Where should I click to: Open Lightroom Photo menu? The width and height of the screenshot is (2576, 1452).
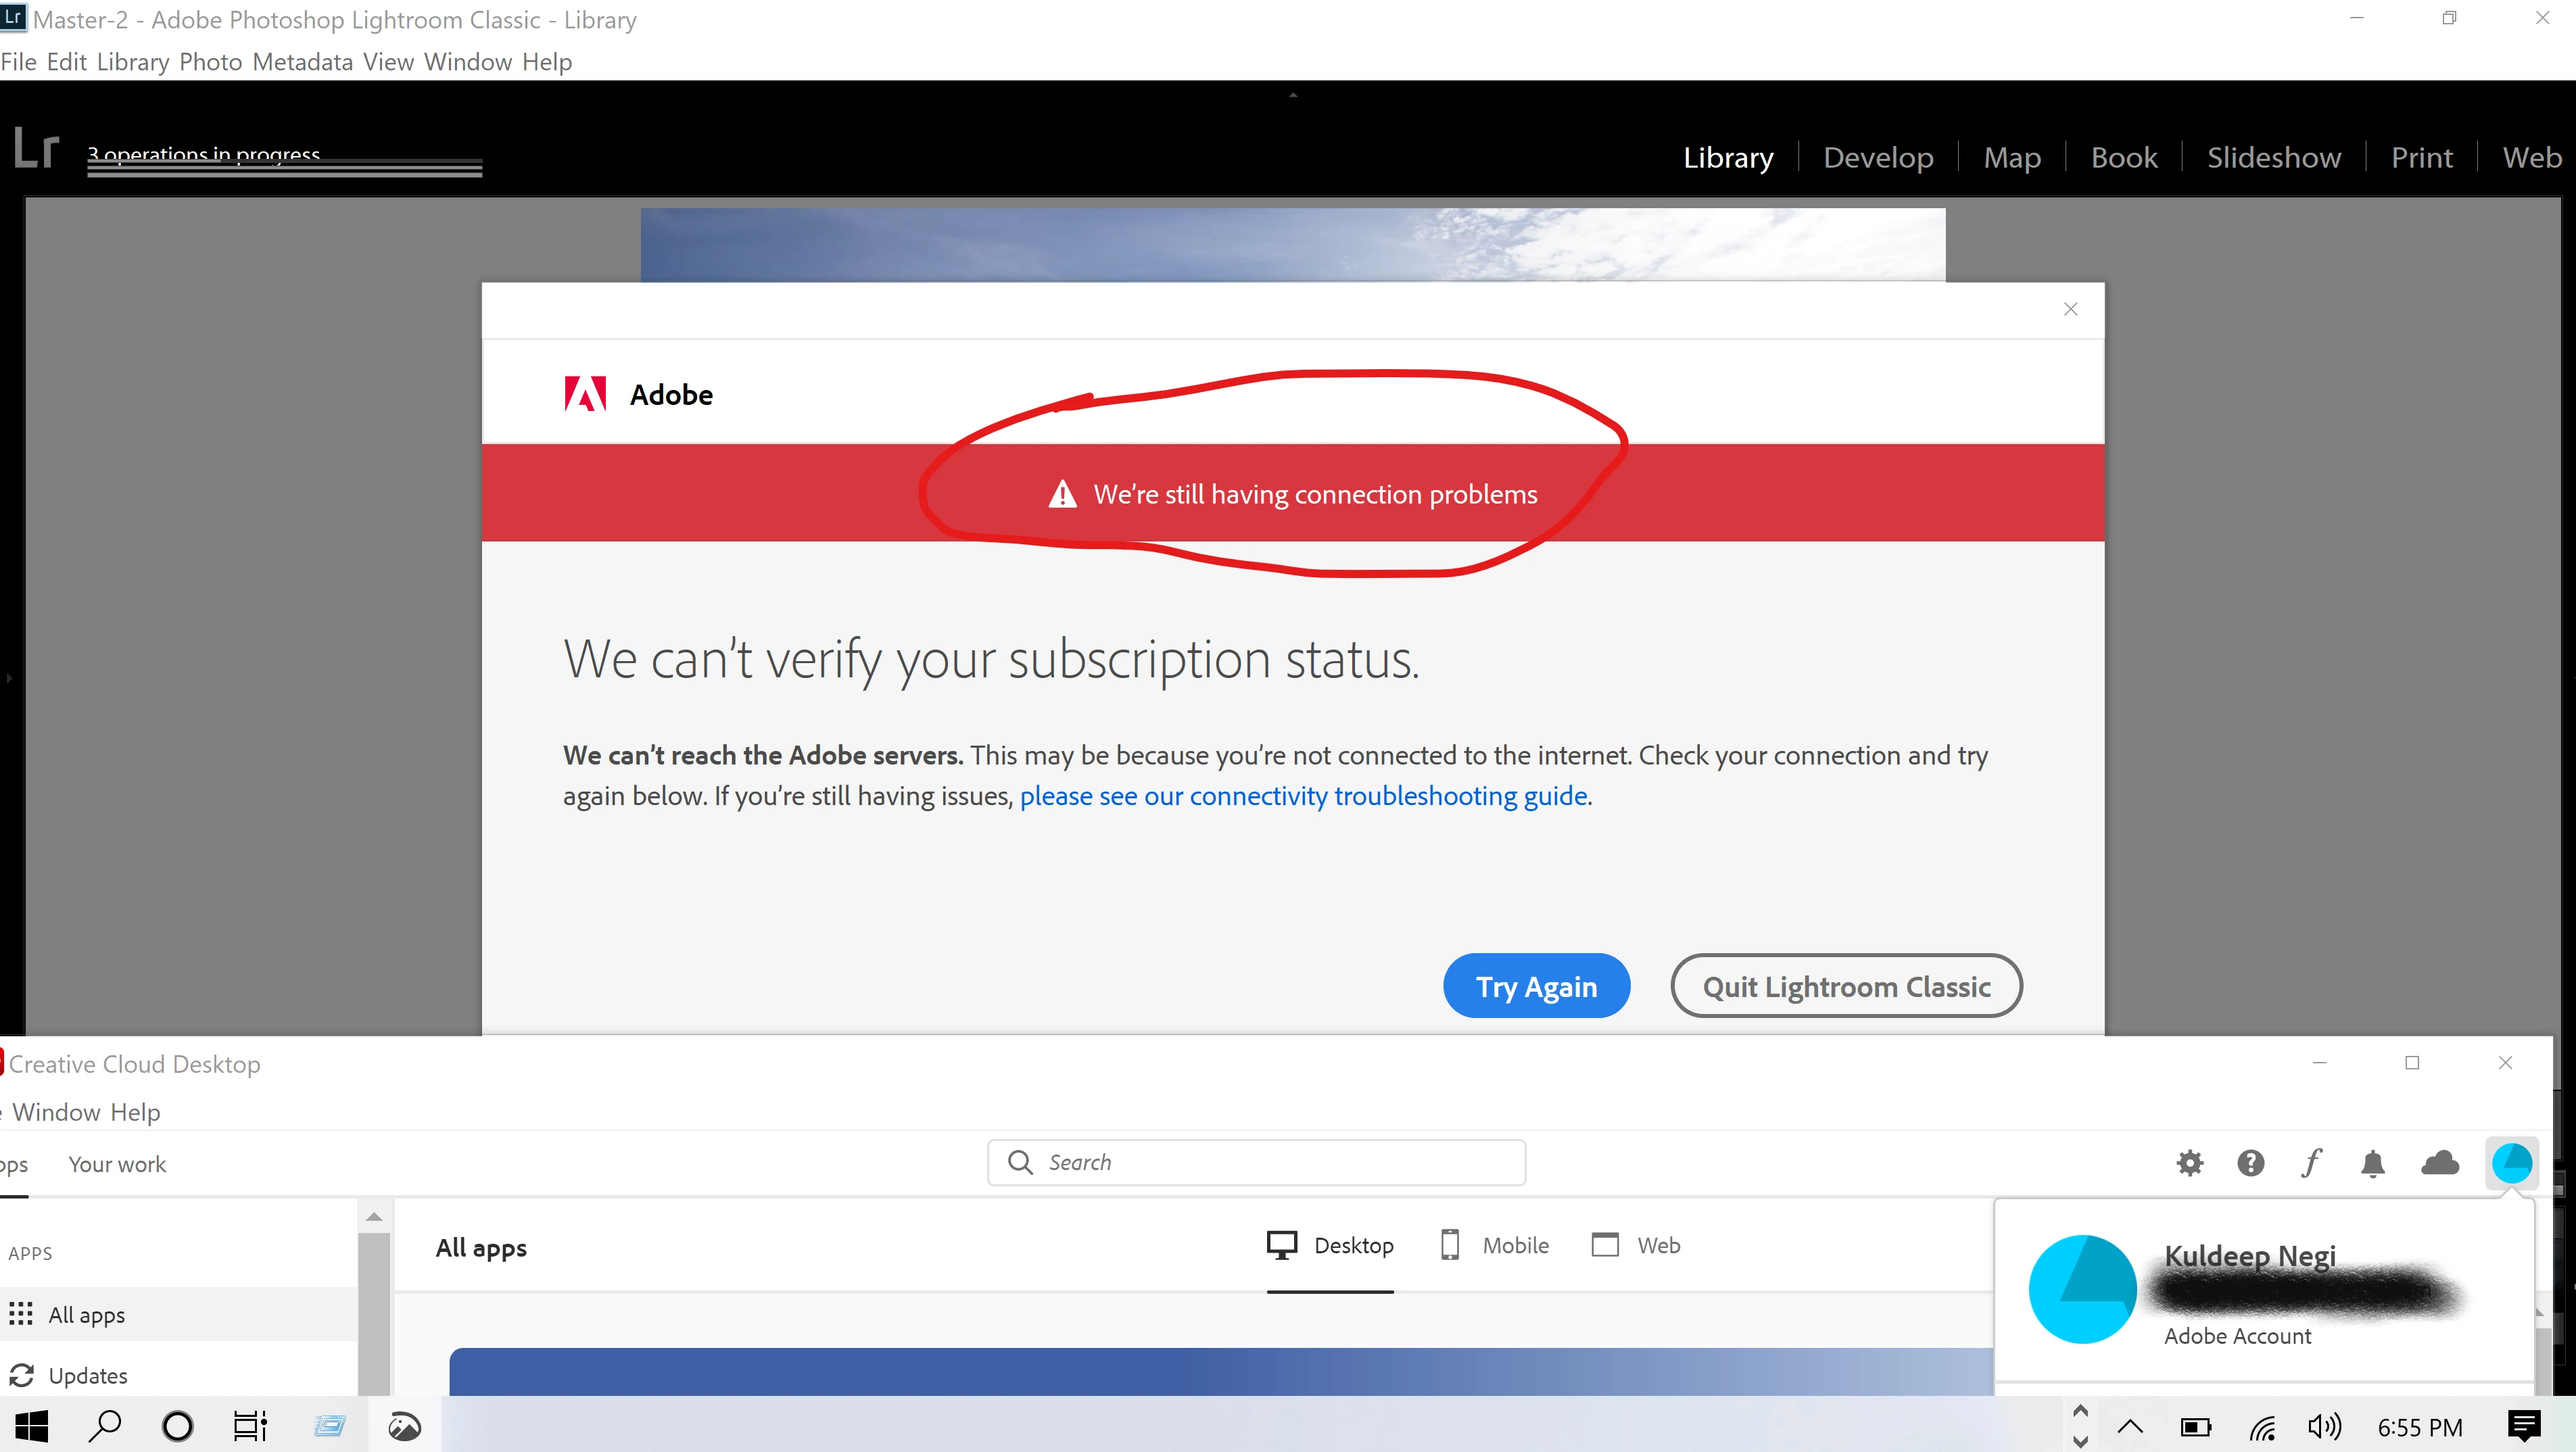211,62
